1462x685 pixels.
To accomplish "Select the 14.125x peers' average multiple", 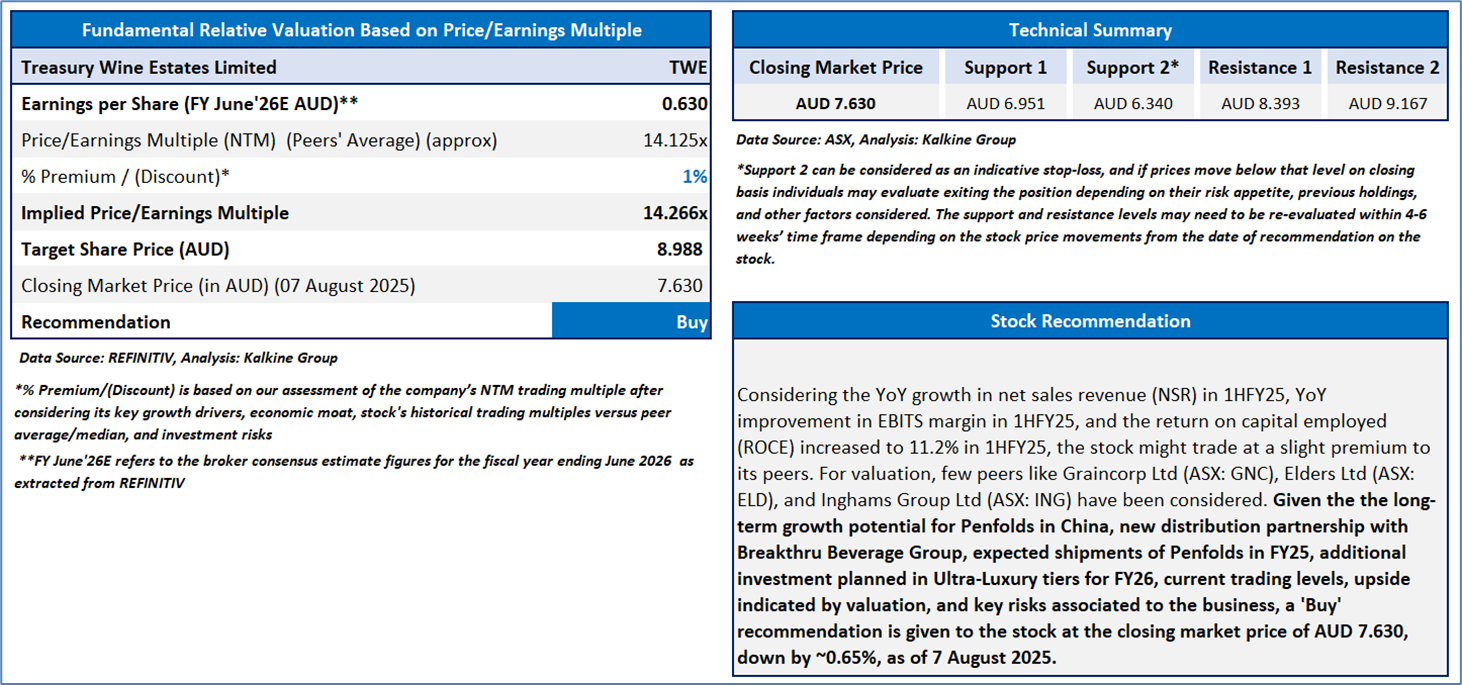I will click(675, 141).
